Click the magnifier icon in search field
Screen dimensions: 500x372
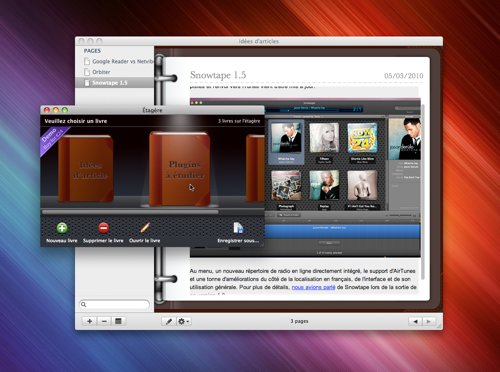coord(84,304)
